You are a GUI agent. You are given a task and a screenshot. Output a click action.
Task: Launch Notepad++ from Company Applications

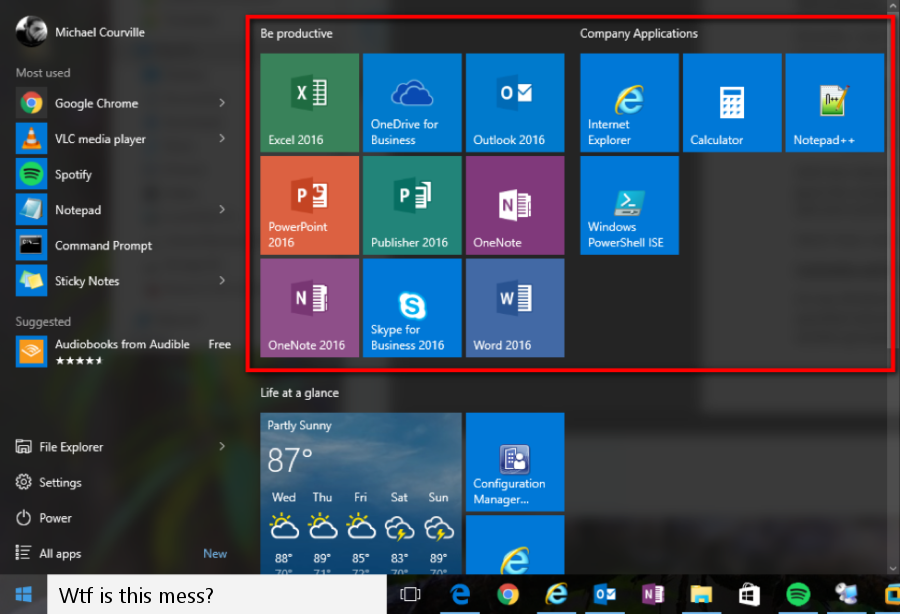click(x=833, y=102)
